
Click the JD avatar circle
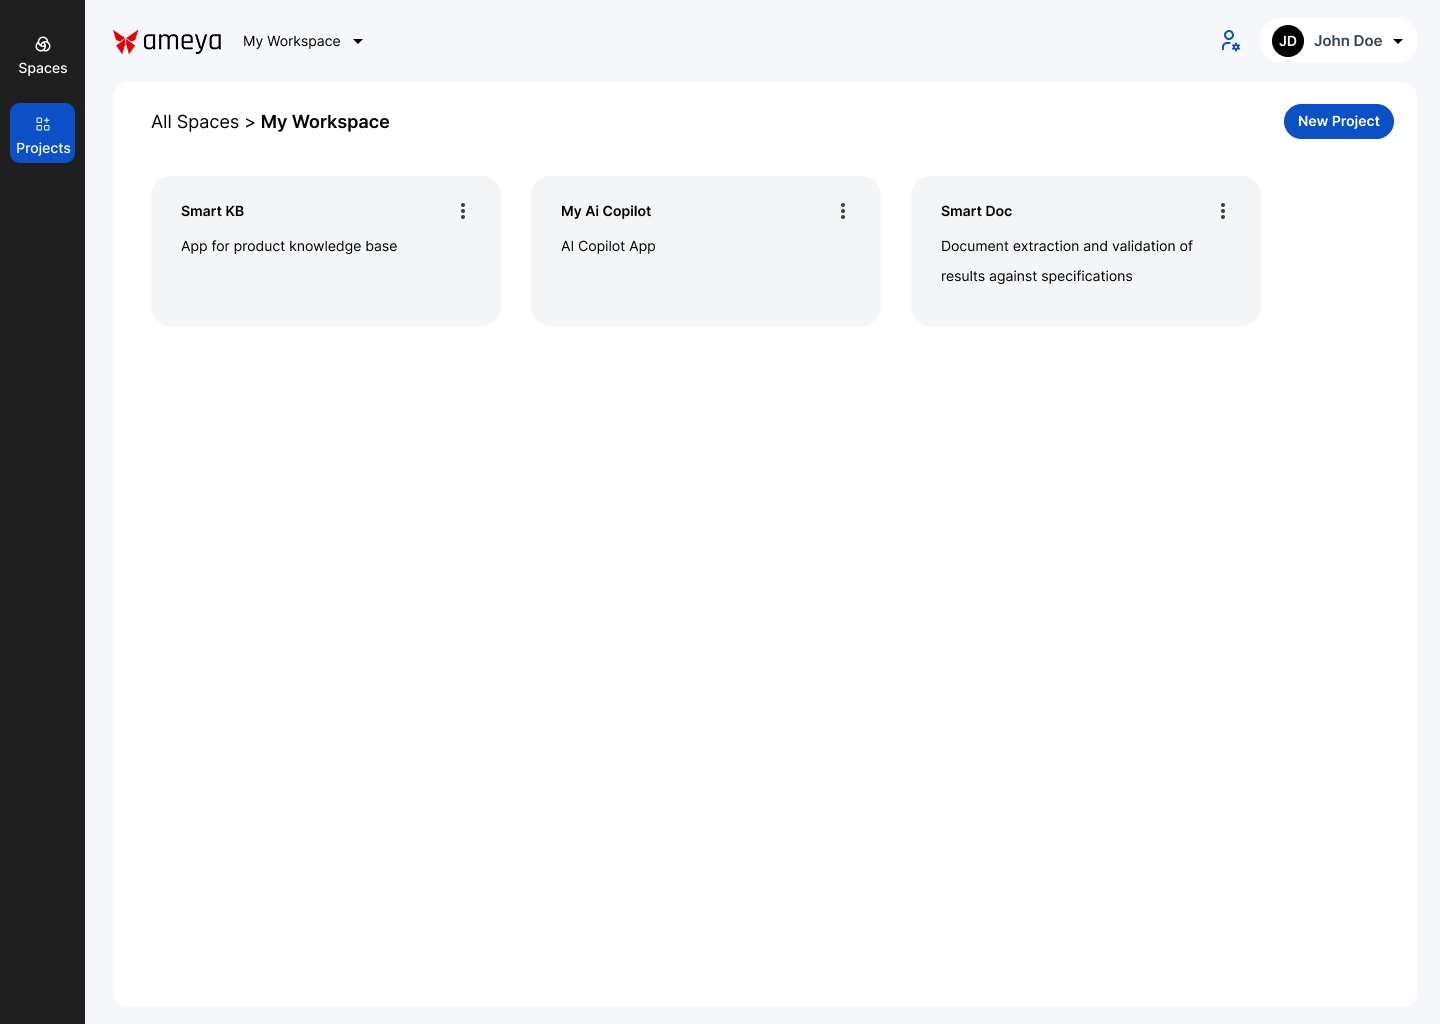click(x=1288, y=41)
